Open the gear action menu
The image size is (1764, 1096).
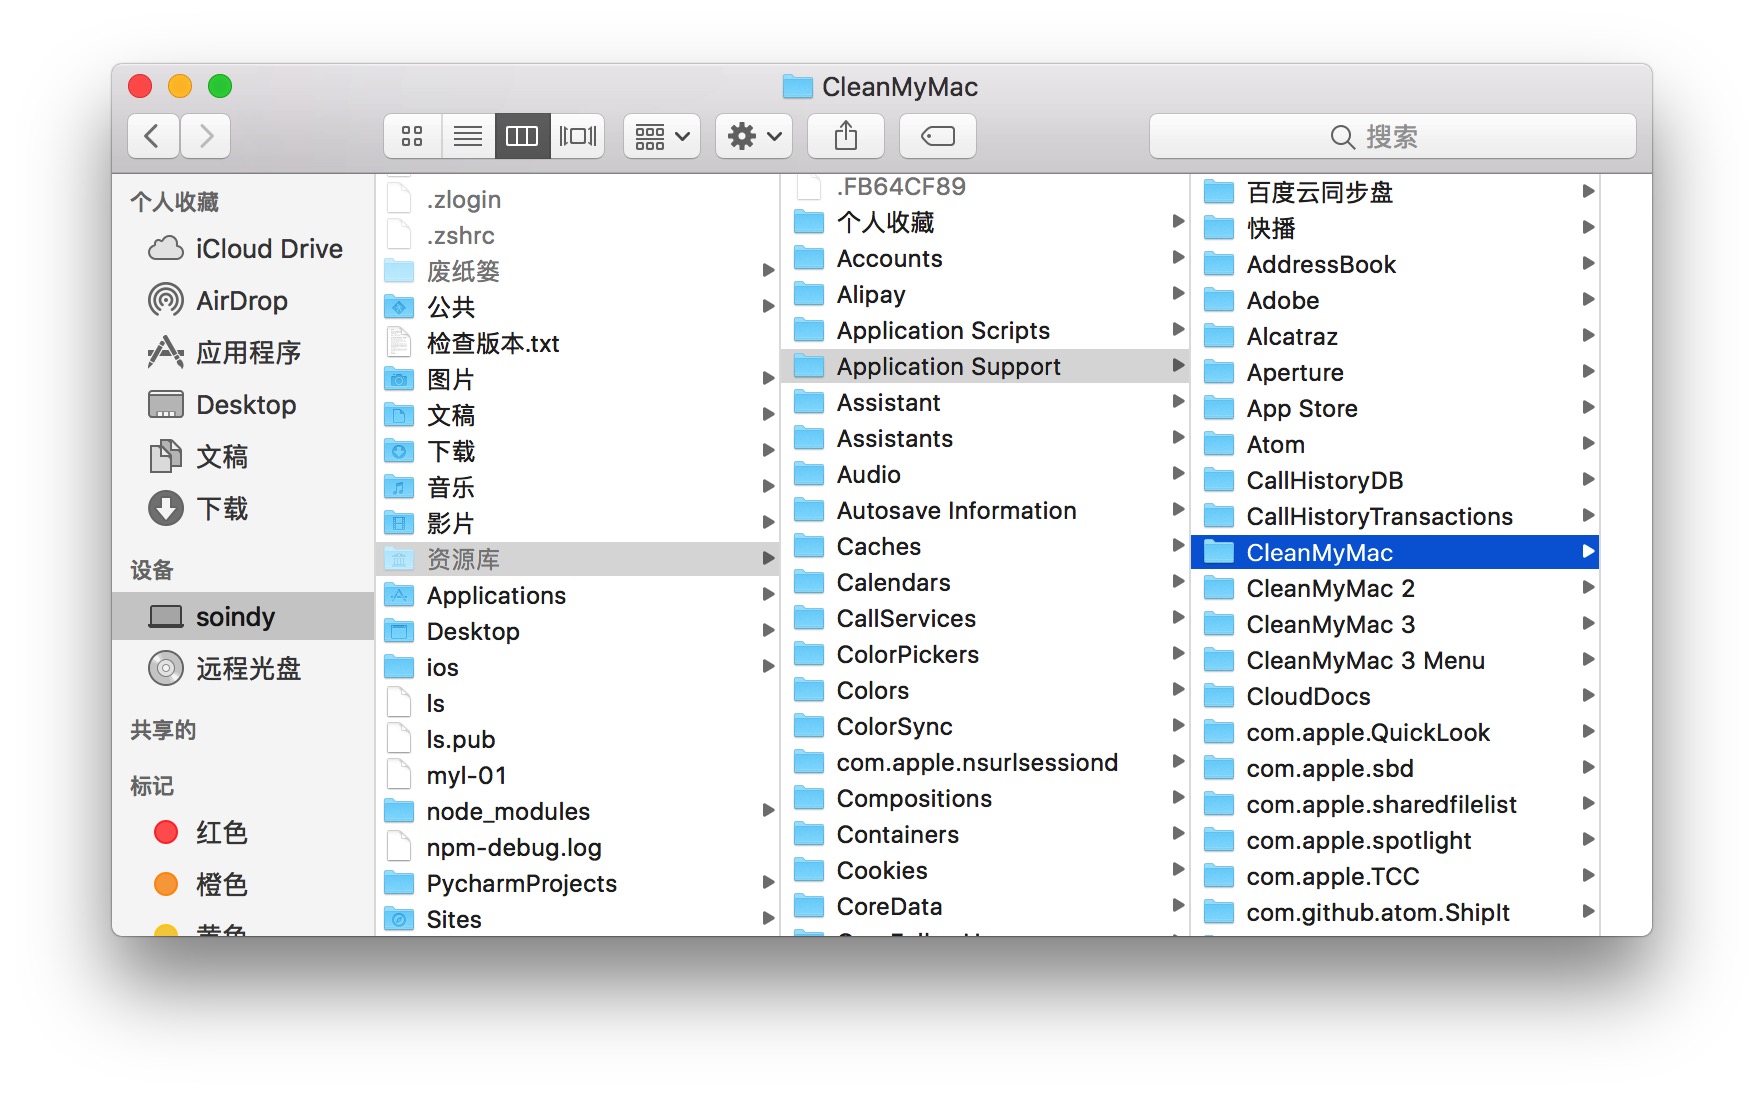754,136
